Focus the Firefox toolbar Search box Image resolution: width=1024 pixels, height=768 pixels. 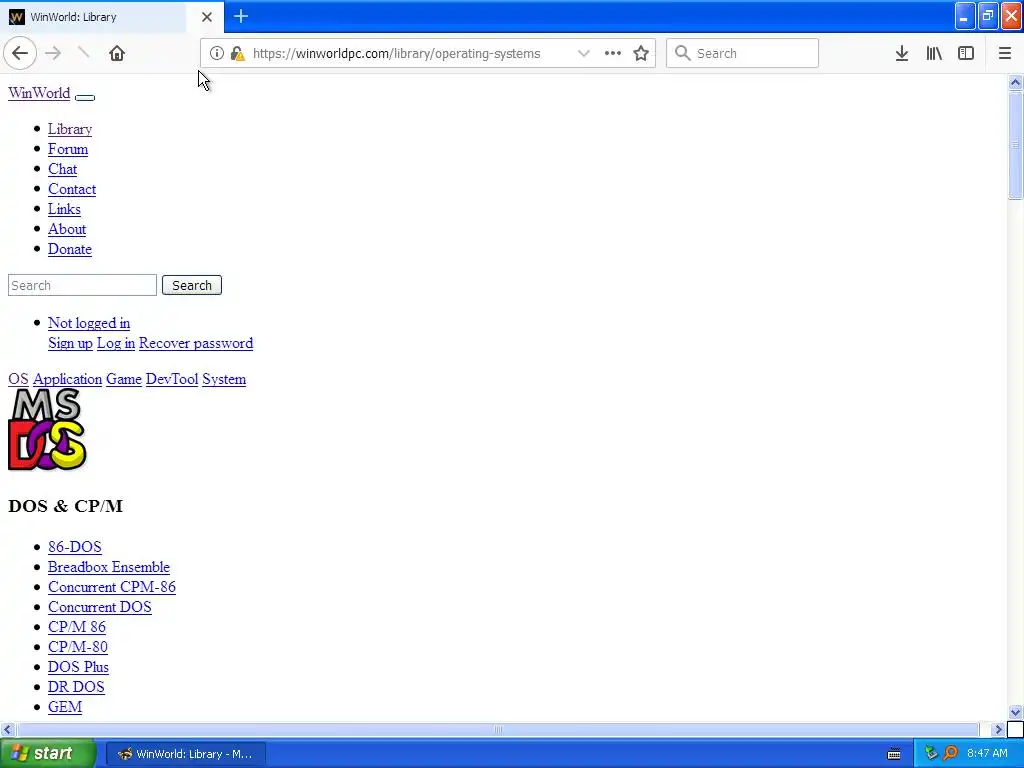tap(743, 54)
